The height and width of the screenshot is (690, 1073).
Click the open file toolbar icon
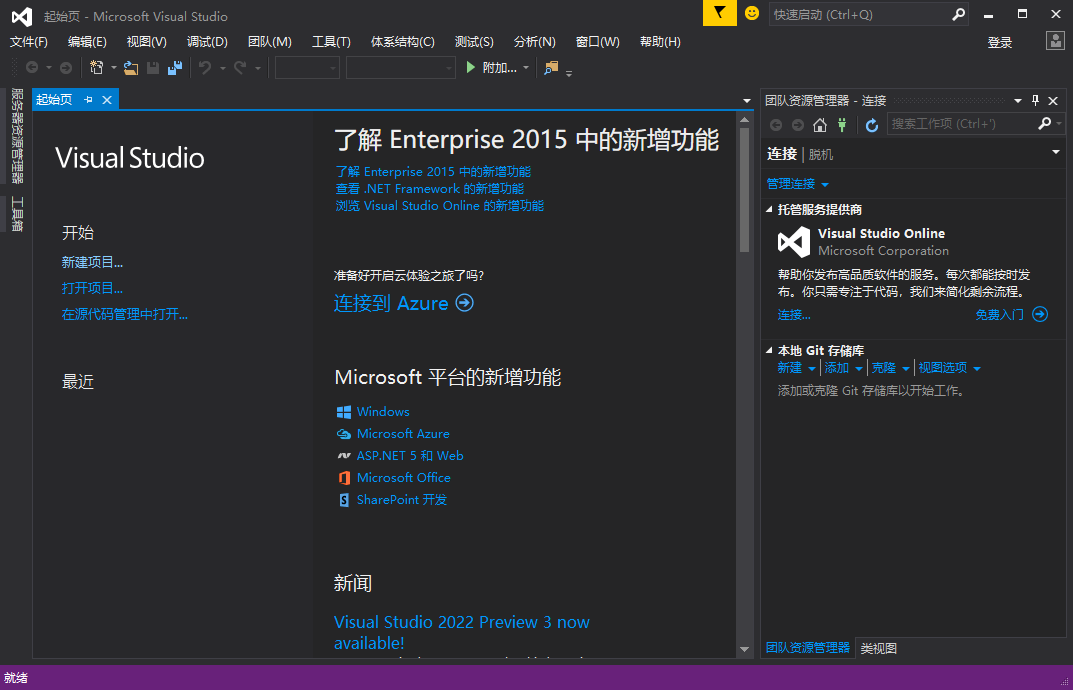point(131,67)
